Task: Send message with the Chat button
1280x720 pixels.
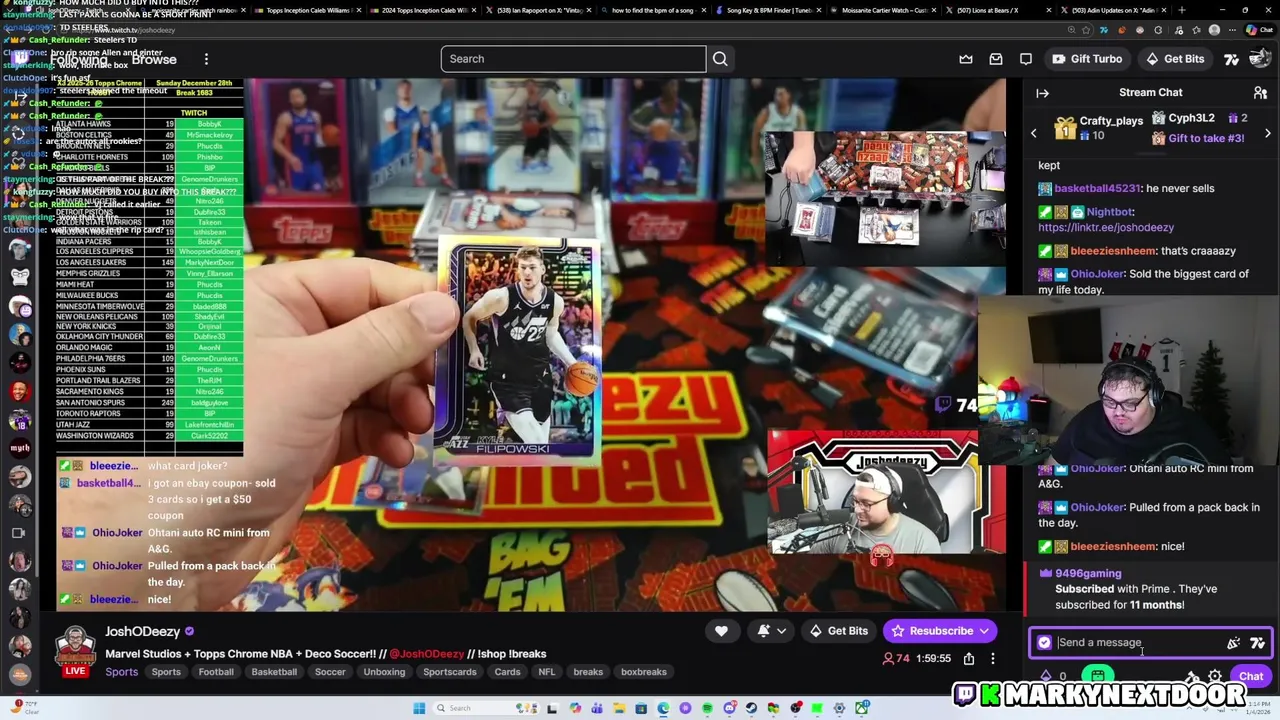Action: (x=1251, y=677)
